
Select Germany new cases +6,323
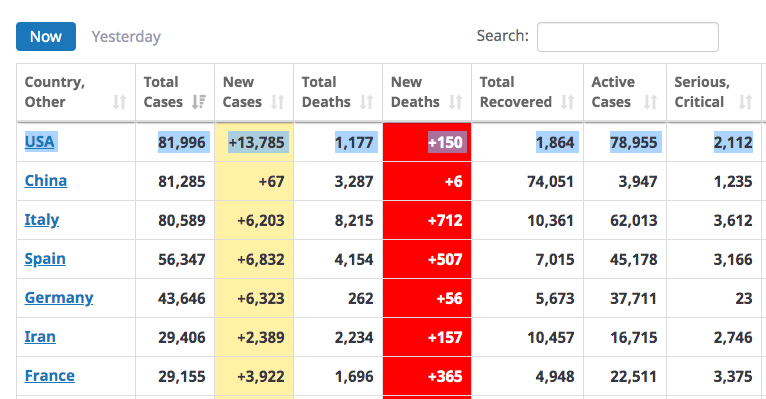click(x=261, y=298)
